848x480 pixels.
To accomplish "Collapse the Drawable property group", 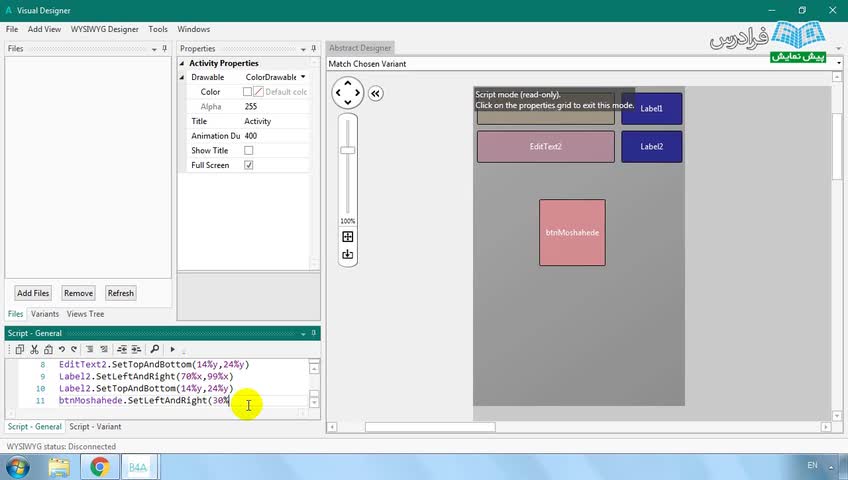I will point(182,77).
